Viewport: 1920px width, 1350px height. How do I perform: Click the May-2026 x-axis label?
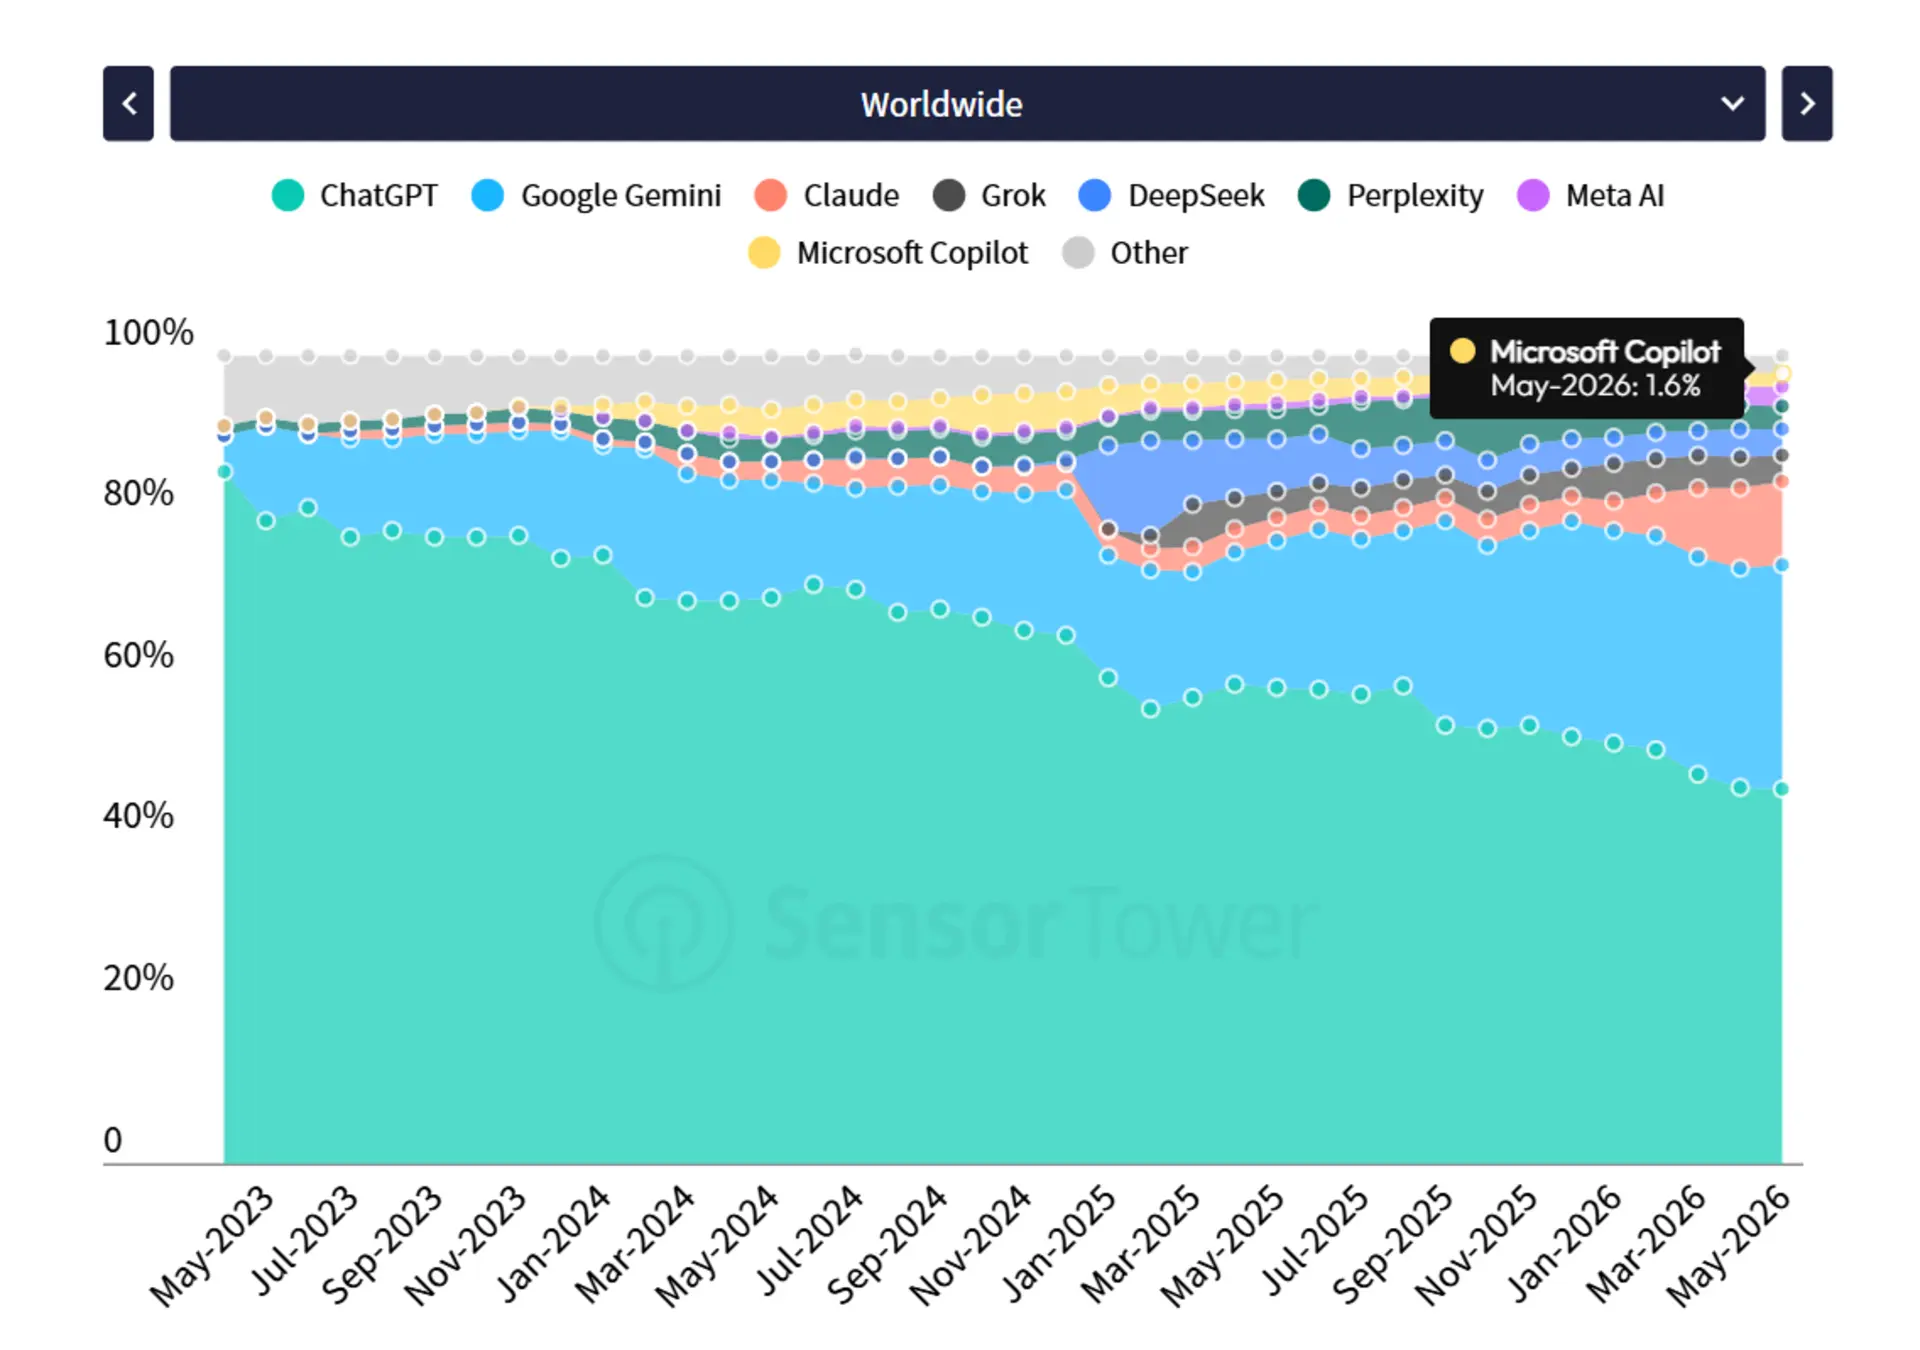(1729, 1245)
